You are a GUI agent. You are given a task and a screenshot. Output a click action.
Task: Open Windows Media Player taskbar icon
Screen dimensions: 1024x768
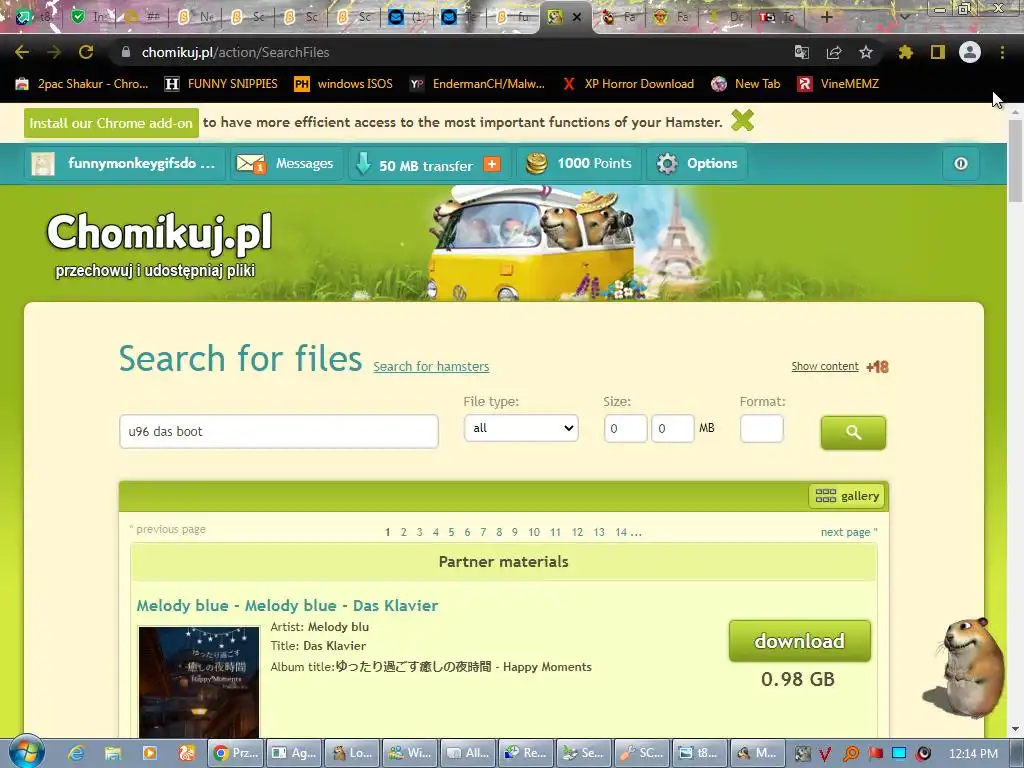[x=150, y=754]
